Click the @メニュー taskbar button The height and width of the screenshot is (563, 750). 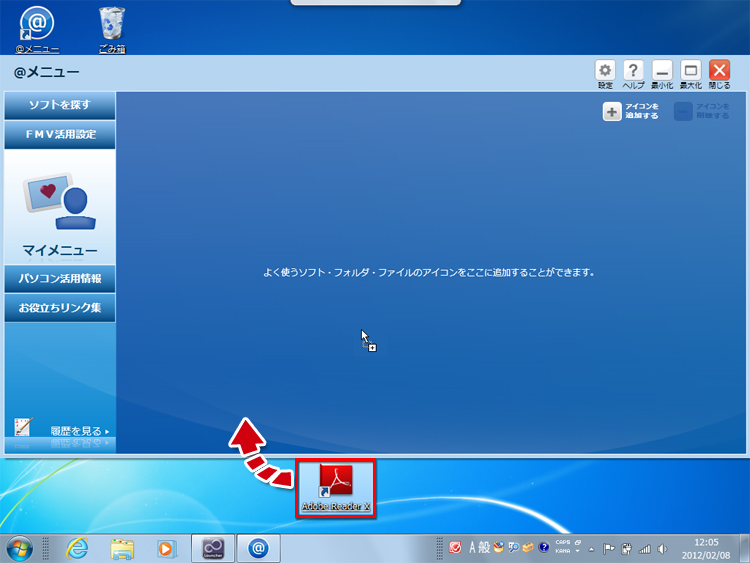point(258,548)
